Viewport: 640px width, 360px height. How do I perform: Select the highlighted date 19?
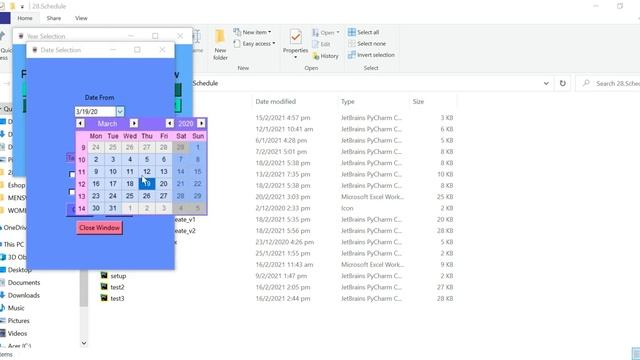point(147,184)
